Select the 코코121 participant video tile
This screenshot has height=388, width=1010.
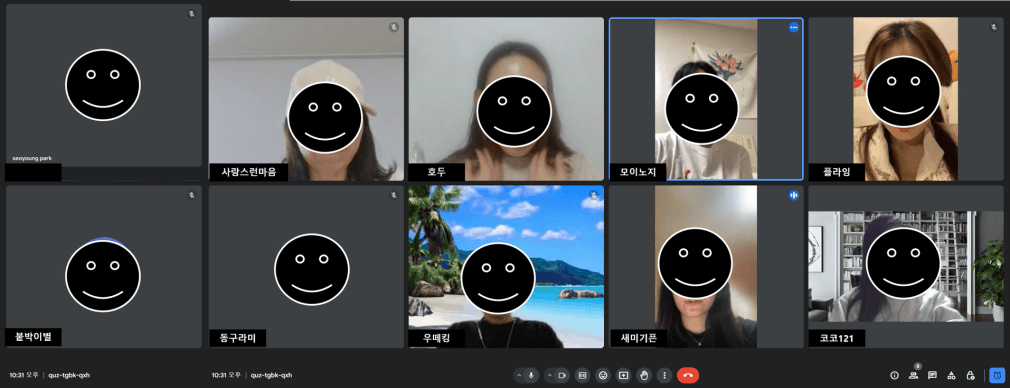coord(906,267)
